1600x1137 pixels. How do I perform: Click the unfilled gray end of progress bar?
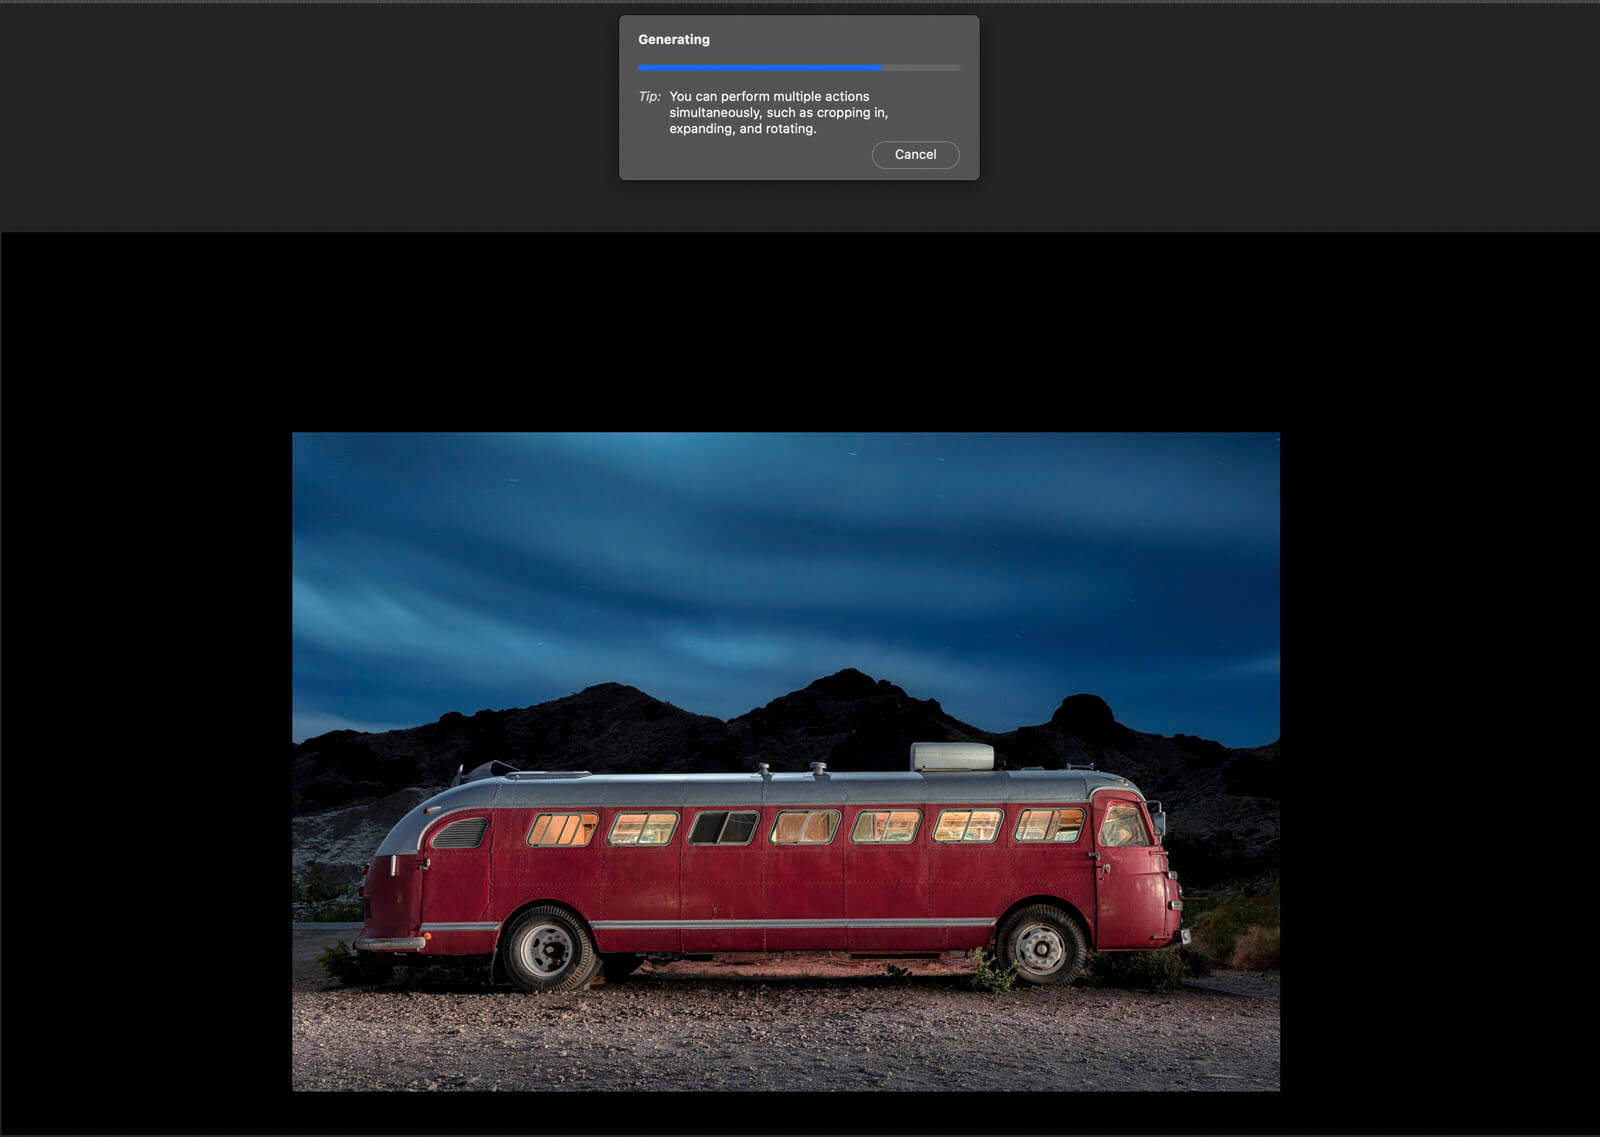[921, 68]
